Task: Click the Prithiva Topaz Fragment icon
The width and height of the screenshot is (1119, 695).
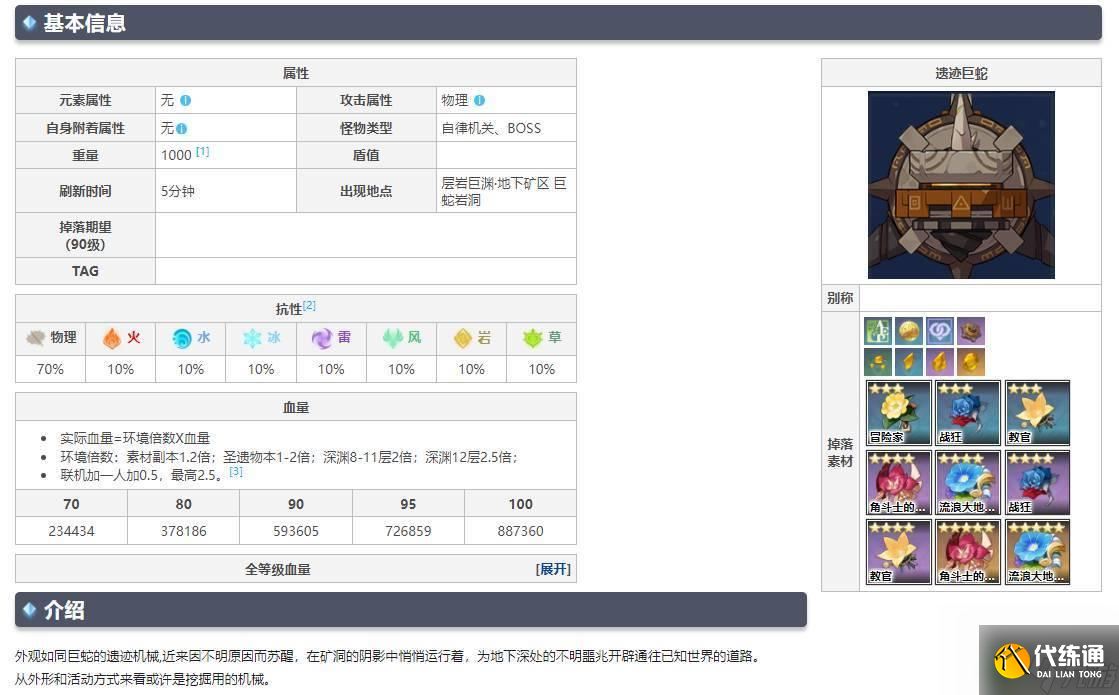Action: coord(908,362)
